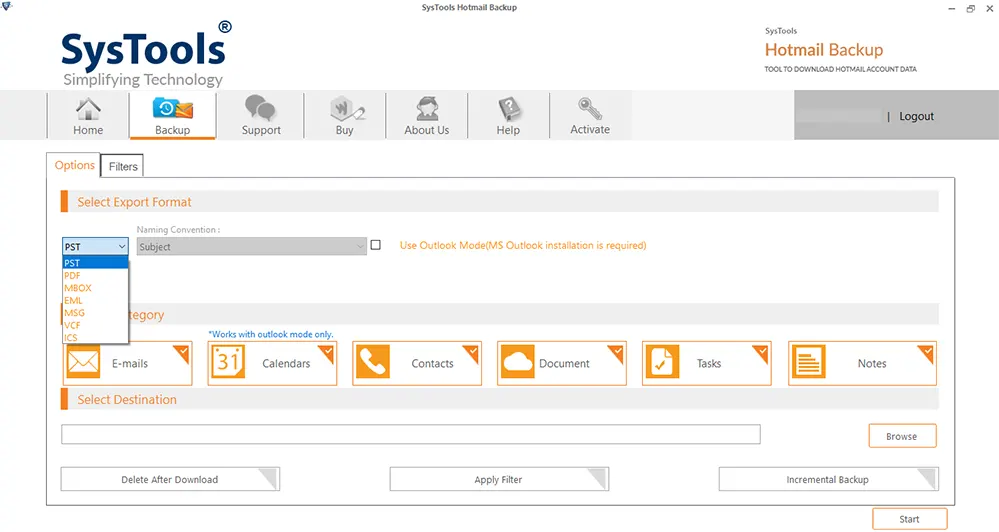Click the Start button
The image size is (999, 532).
tap(909, 519)
